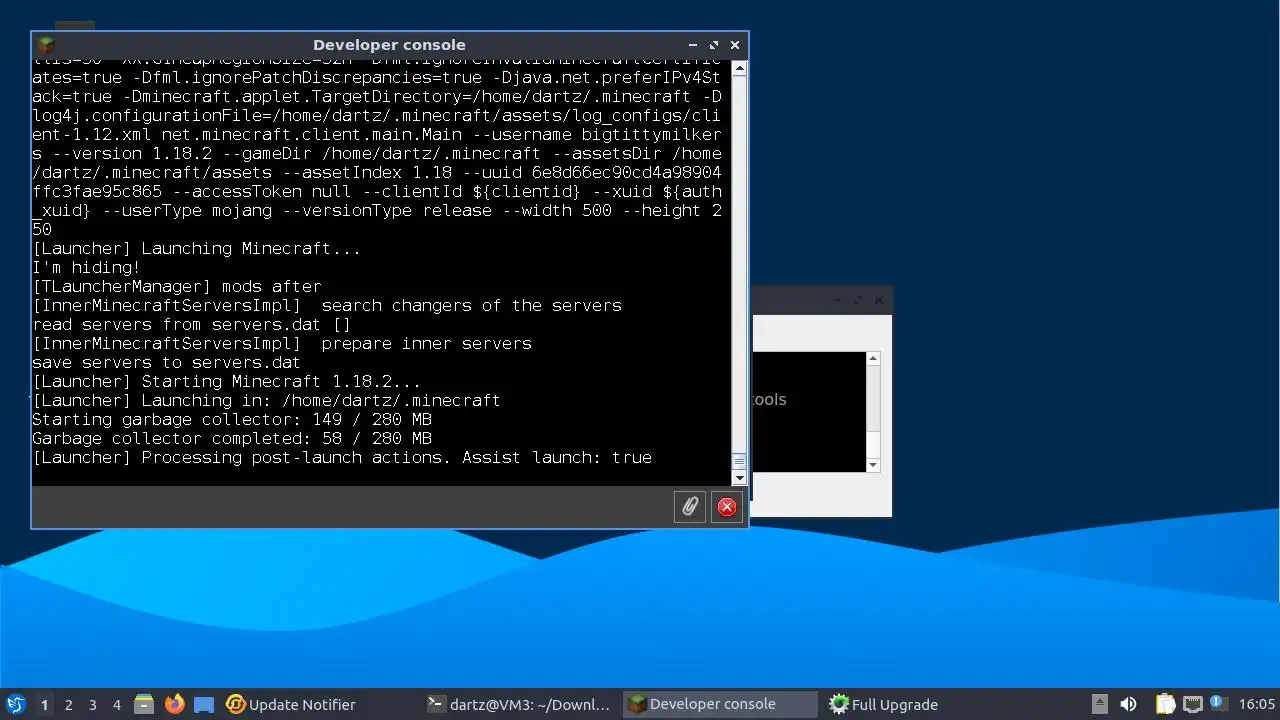Switch to workspace 1

(44, 705)
